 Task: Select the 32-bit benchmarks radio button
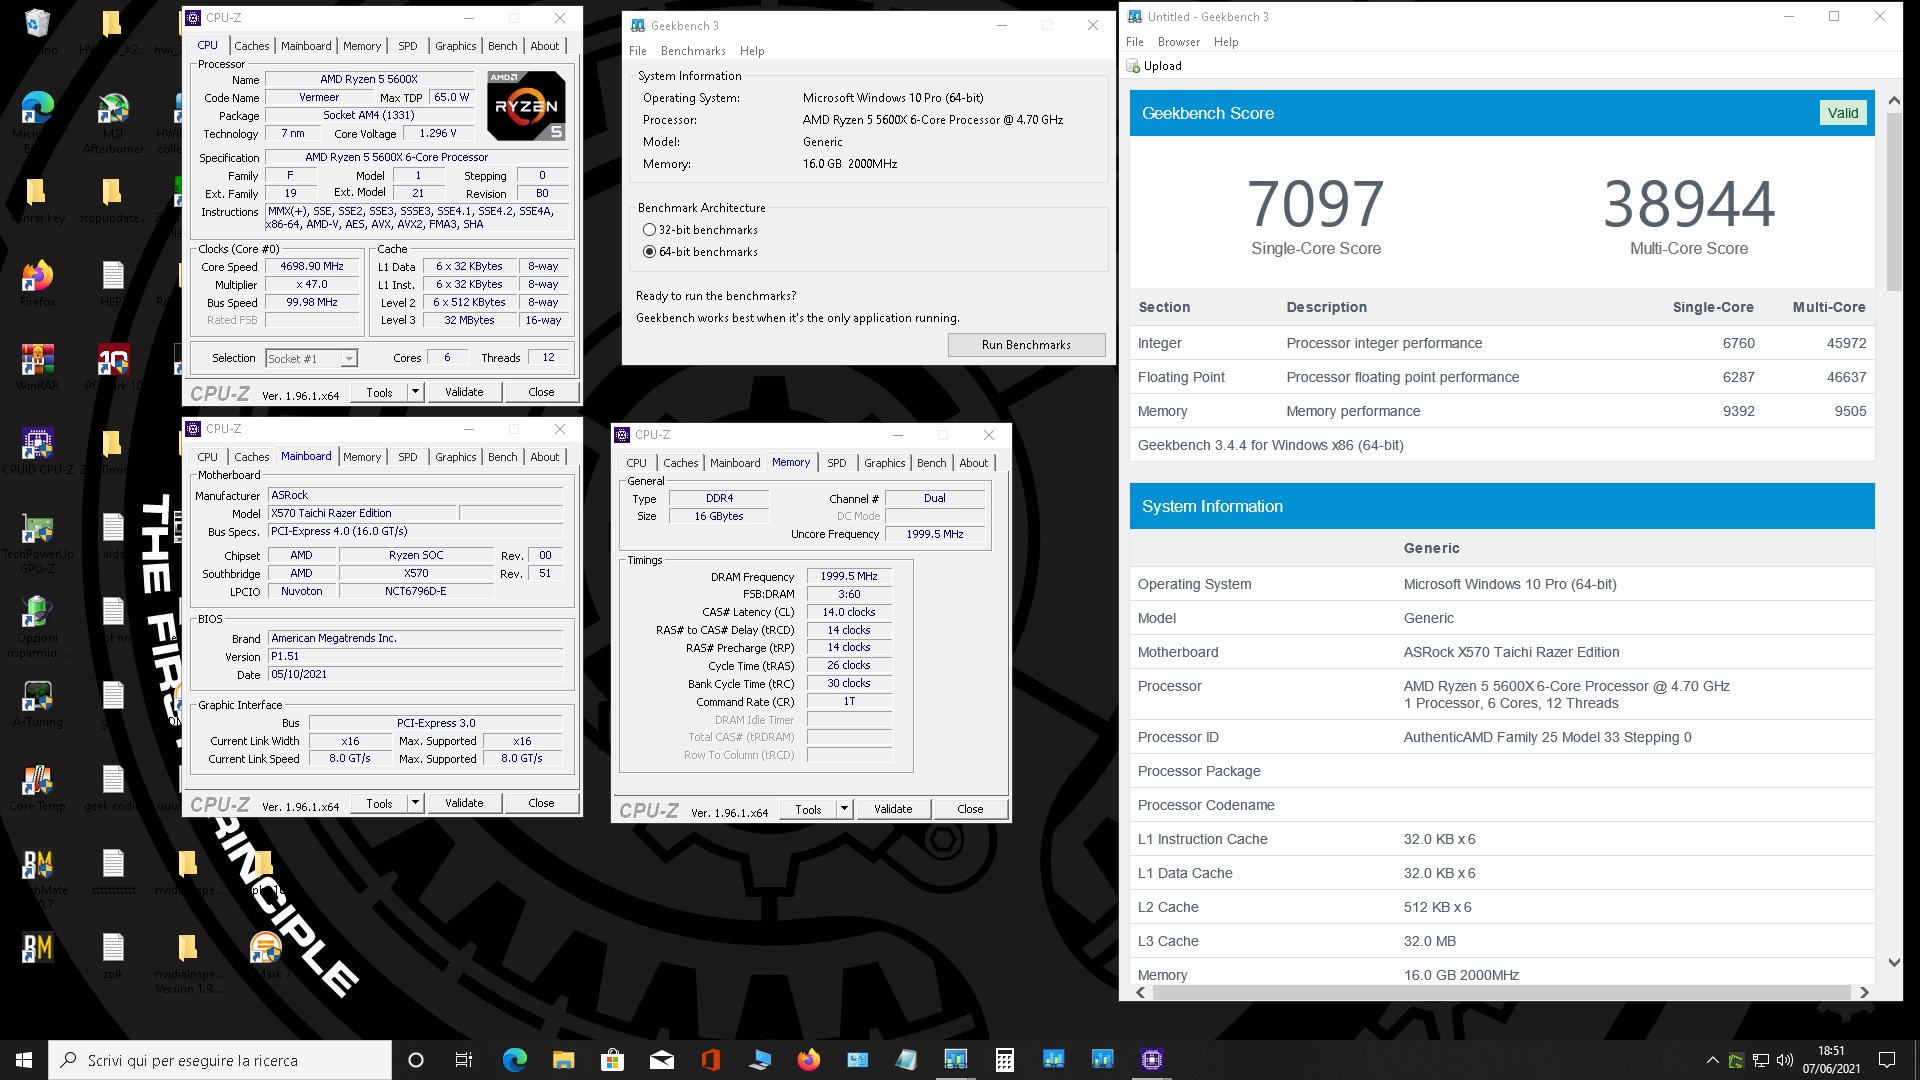(649, 230)
